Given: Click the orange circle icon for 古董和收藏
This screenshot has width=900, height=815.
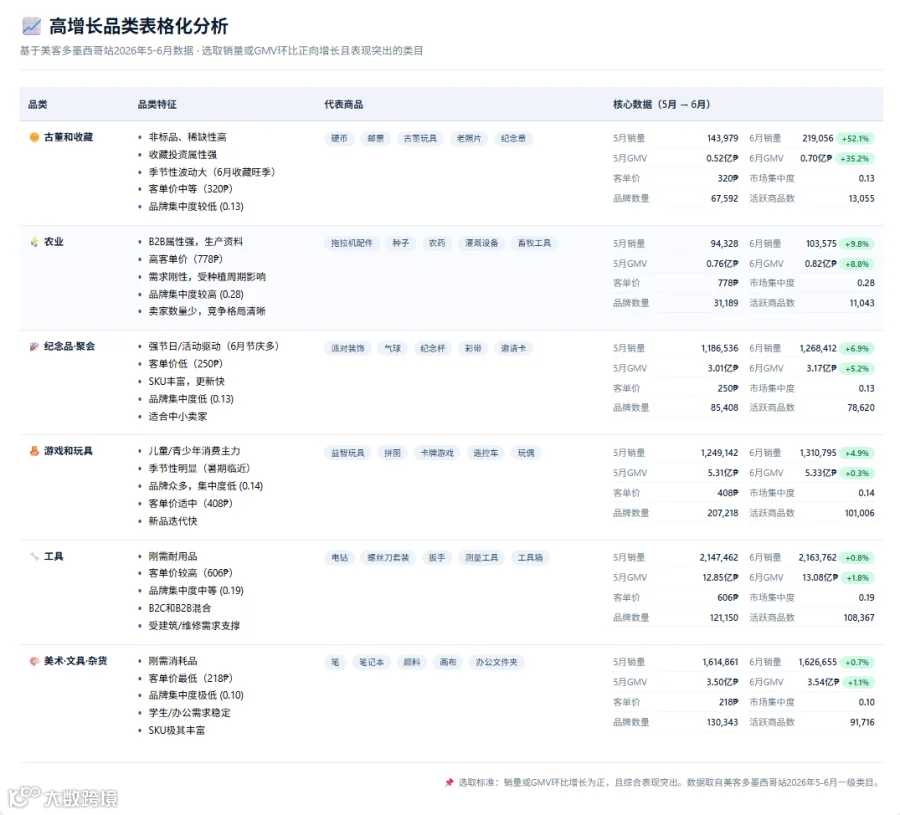Looking at the screenshot, I should point(34,137).
